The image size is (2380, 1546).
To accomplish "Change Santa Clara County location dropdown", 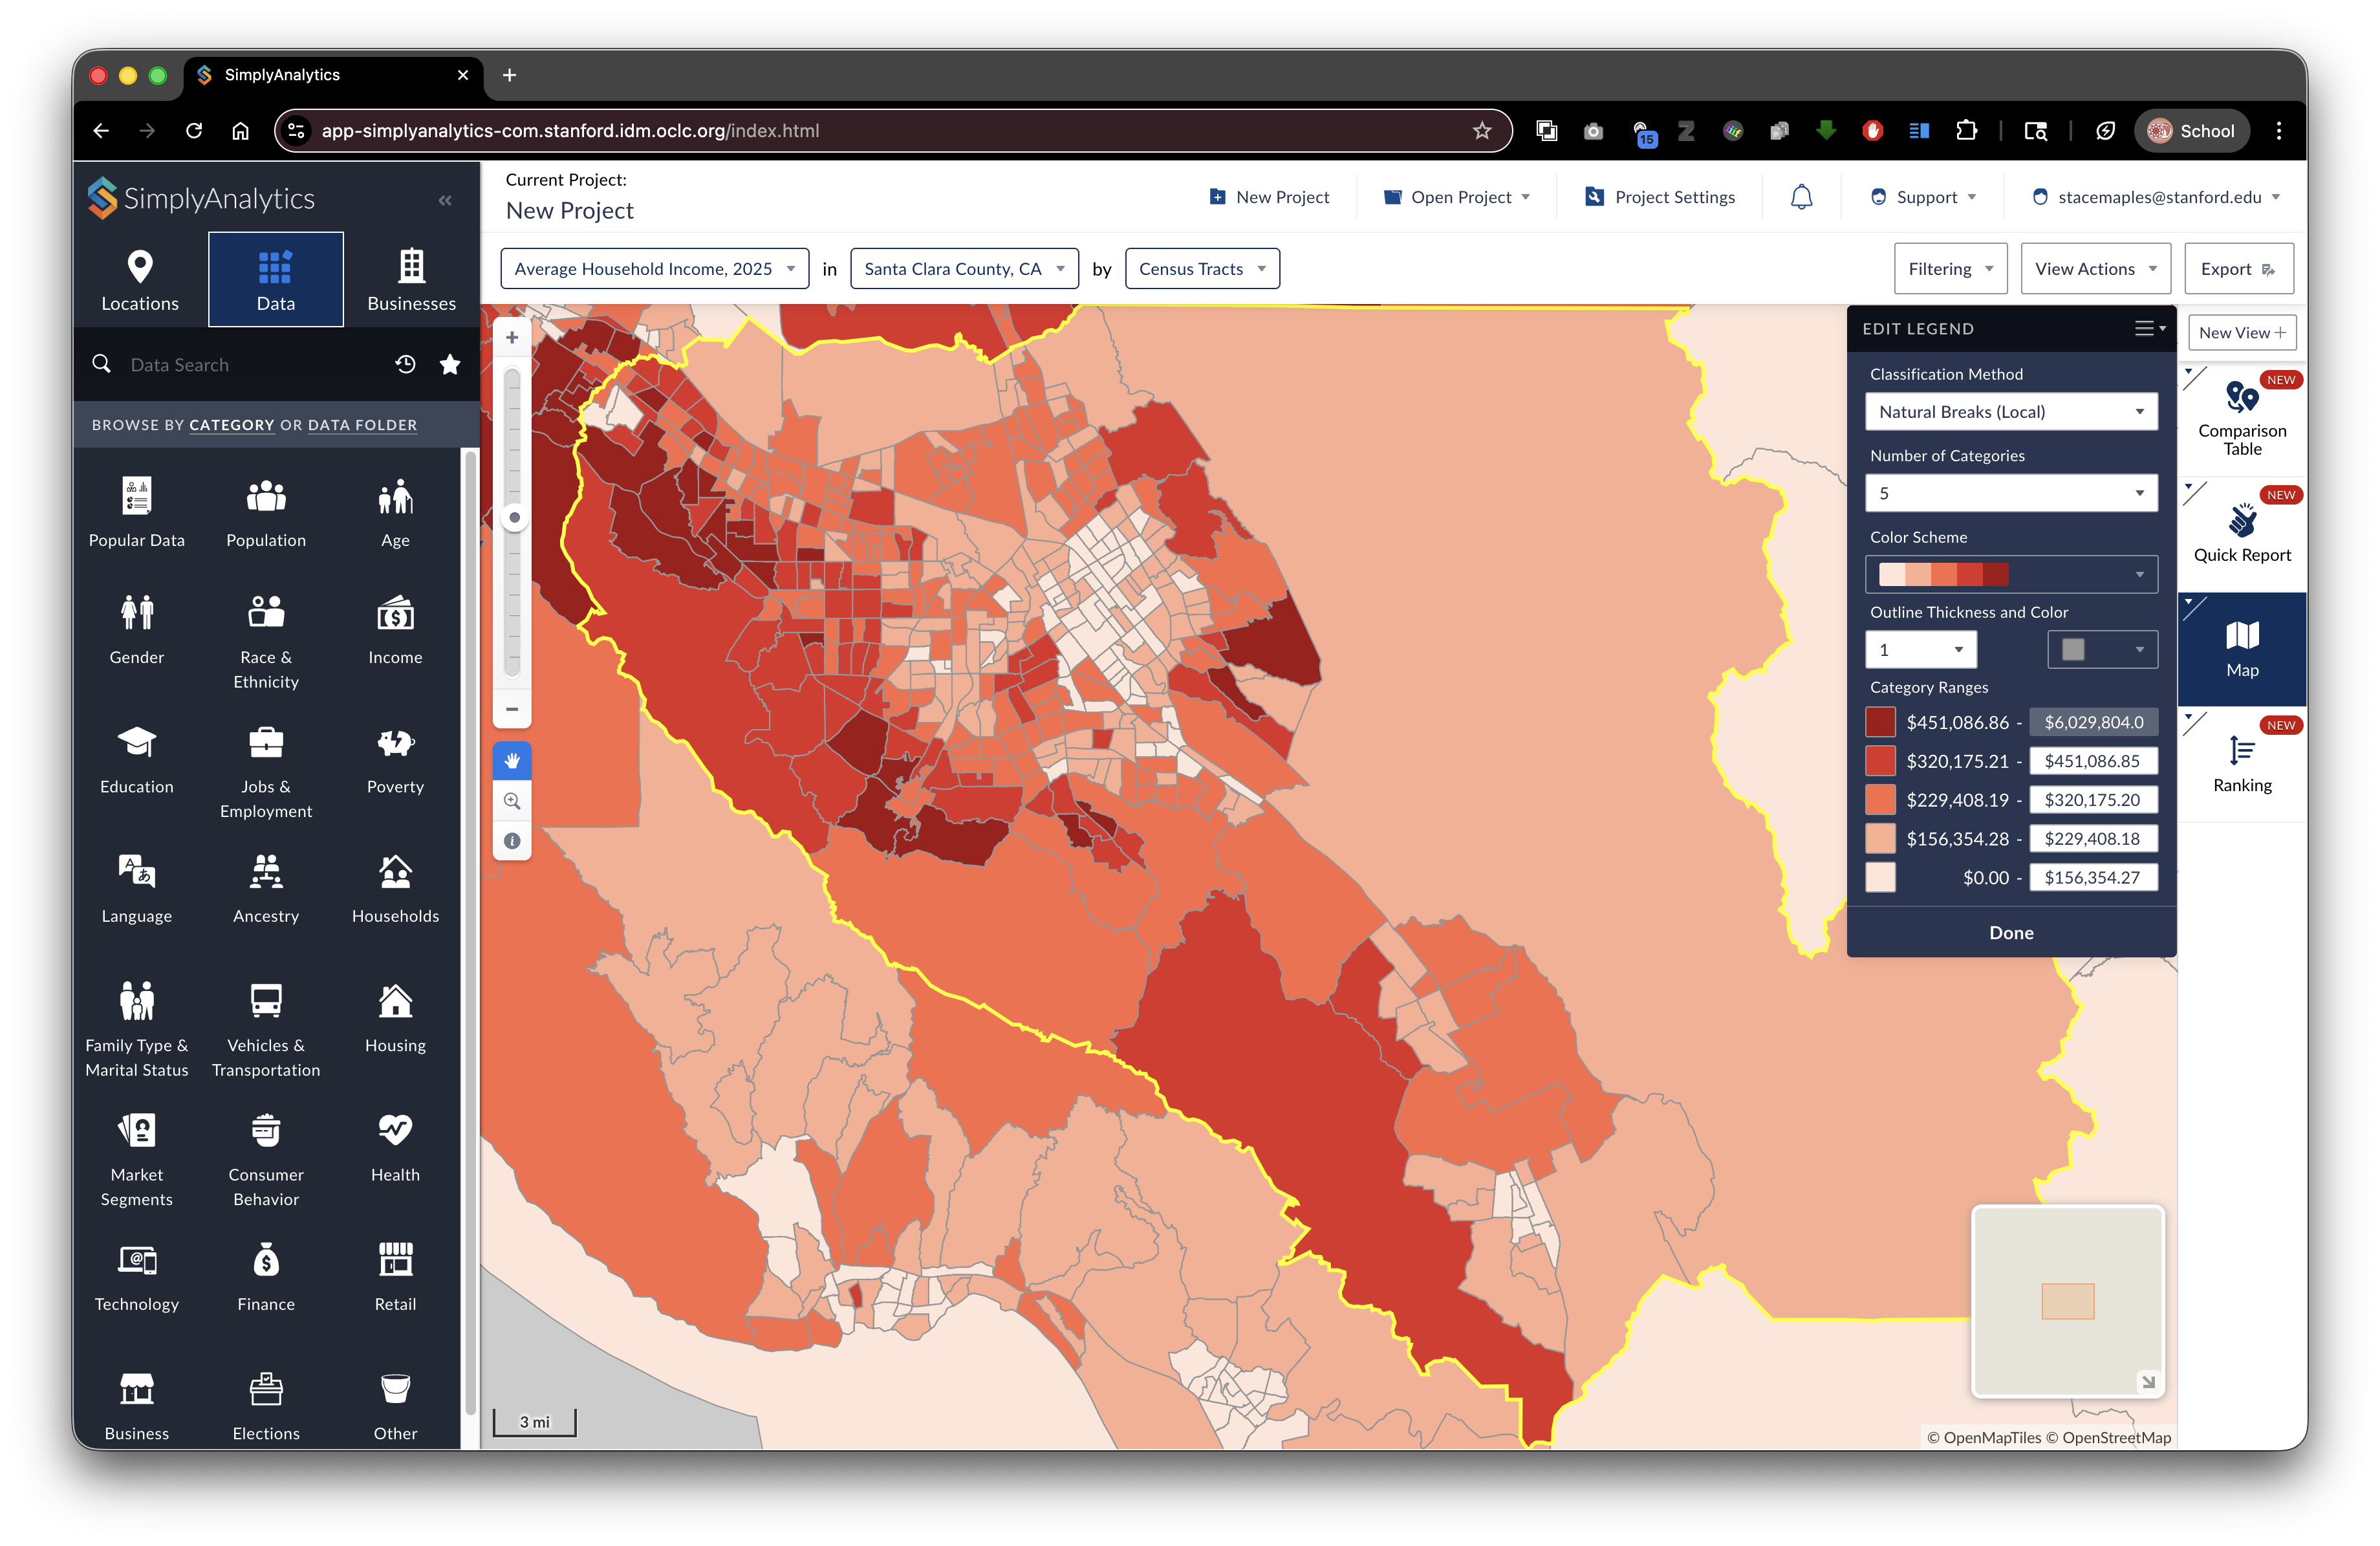I will click(964, 269).
